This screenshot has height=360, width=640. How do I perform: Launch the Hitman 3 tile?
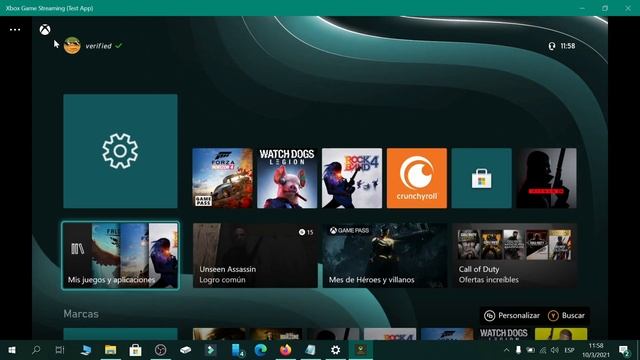pos(547,178)
